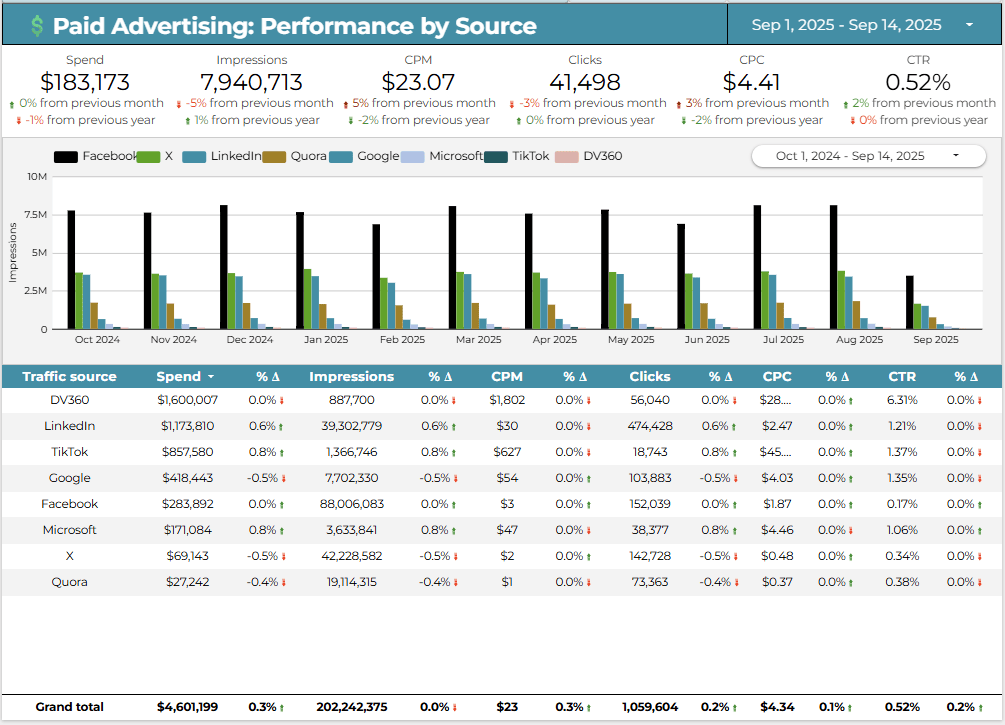Click the CPM value $1,802

[507, 400]
